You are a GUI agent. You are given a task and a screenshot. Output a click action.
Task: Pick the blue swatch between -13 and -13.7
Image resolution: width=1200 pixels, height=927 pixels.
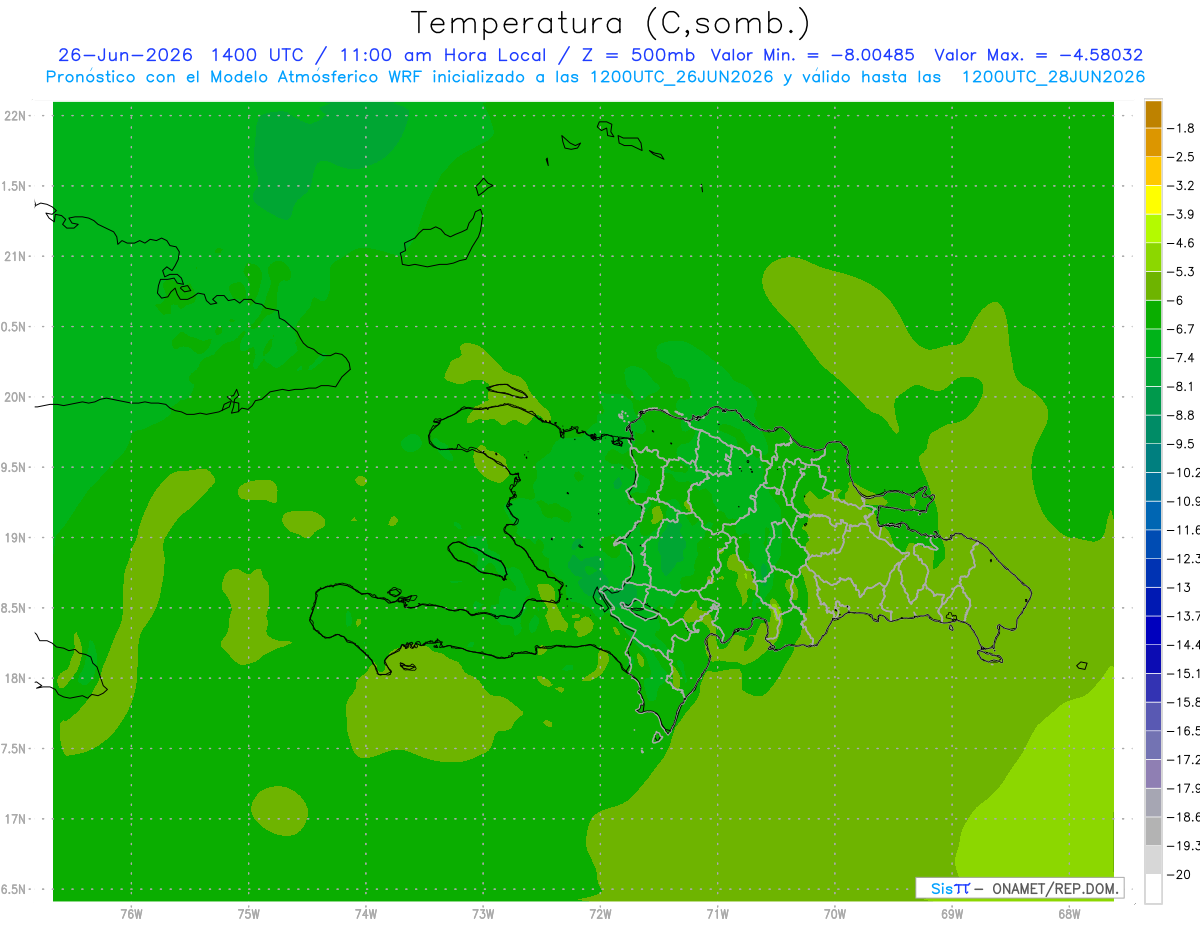(1153, 602)
